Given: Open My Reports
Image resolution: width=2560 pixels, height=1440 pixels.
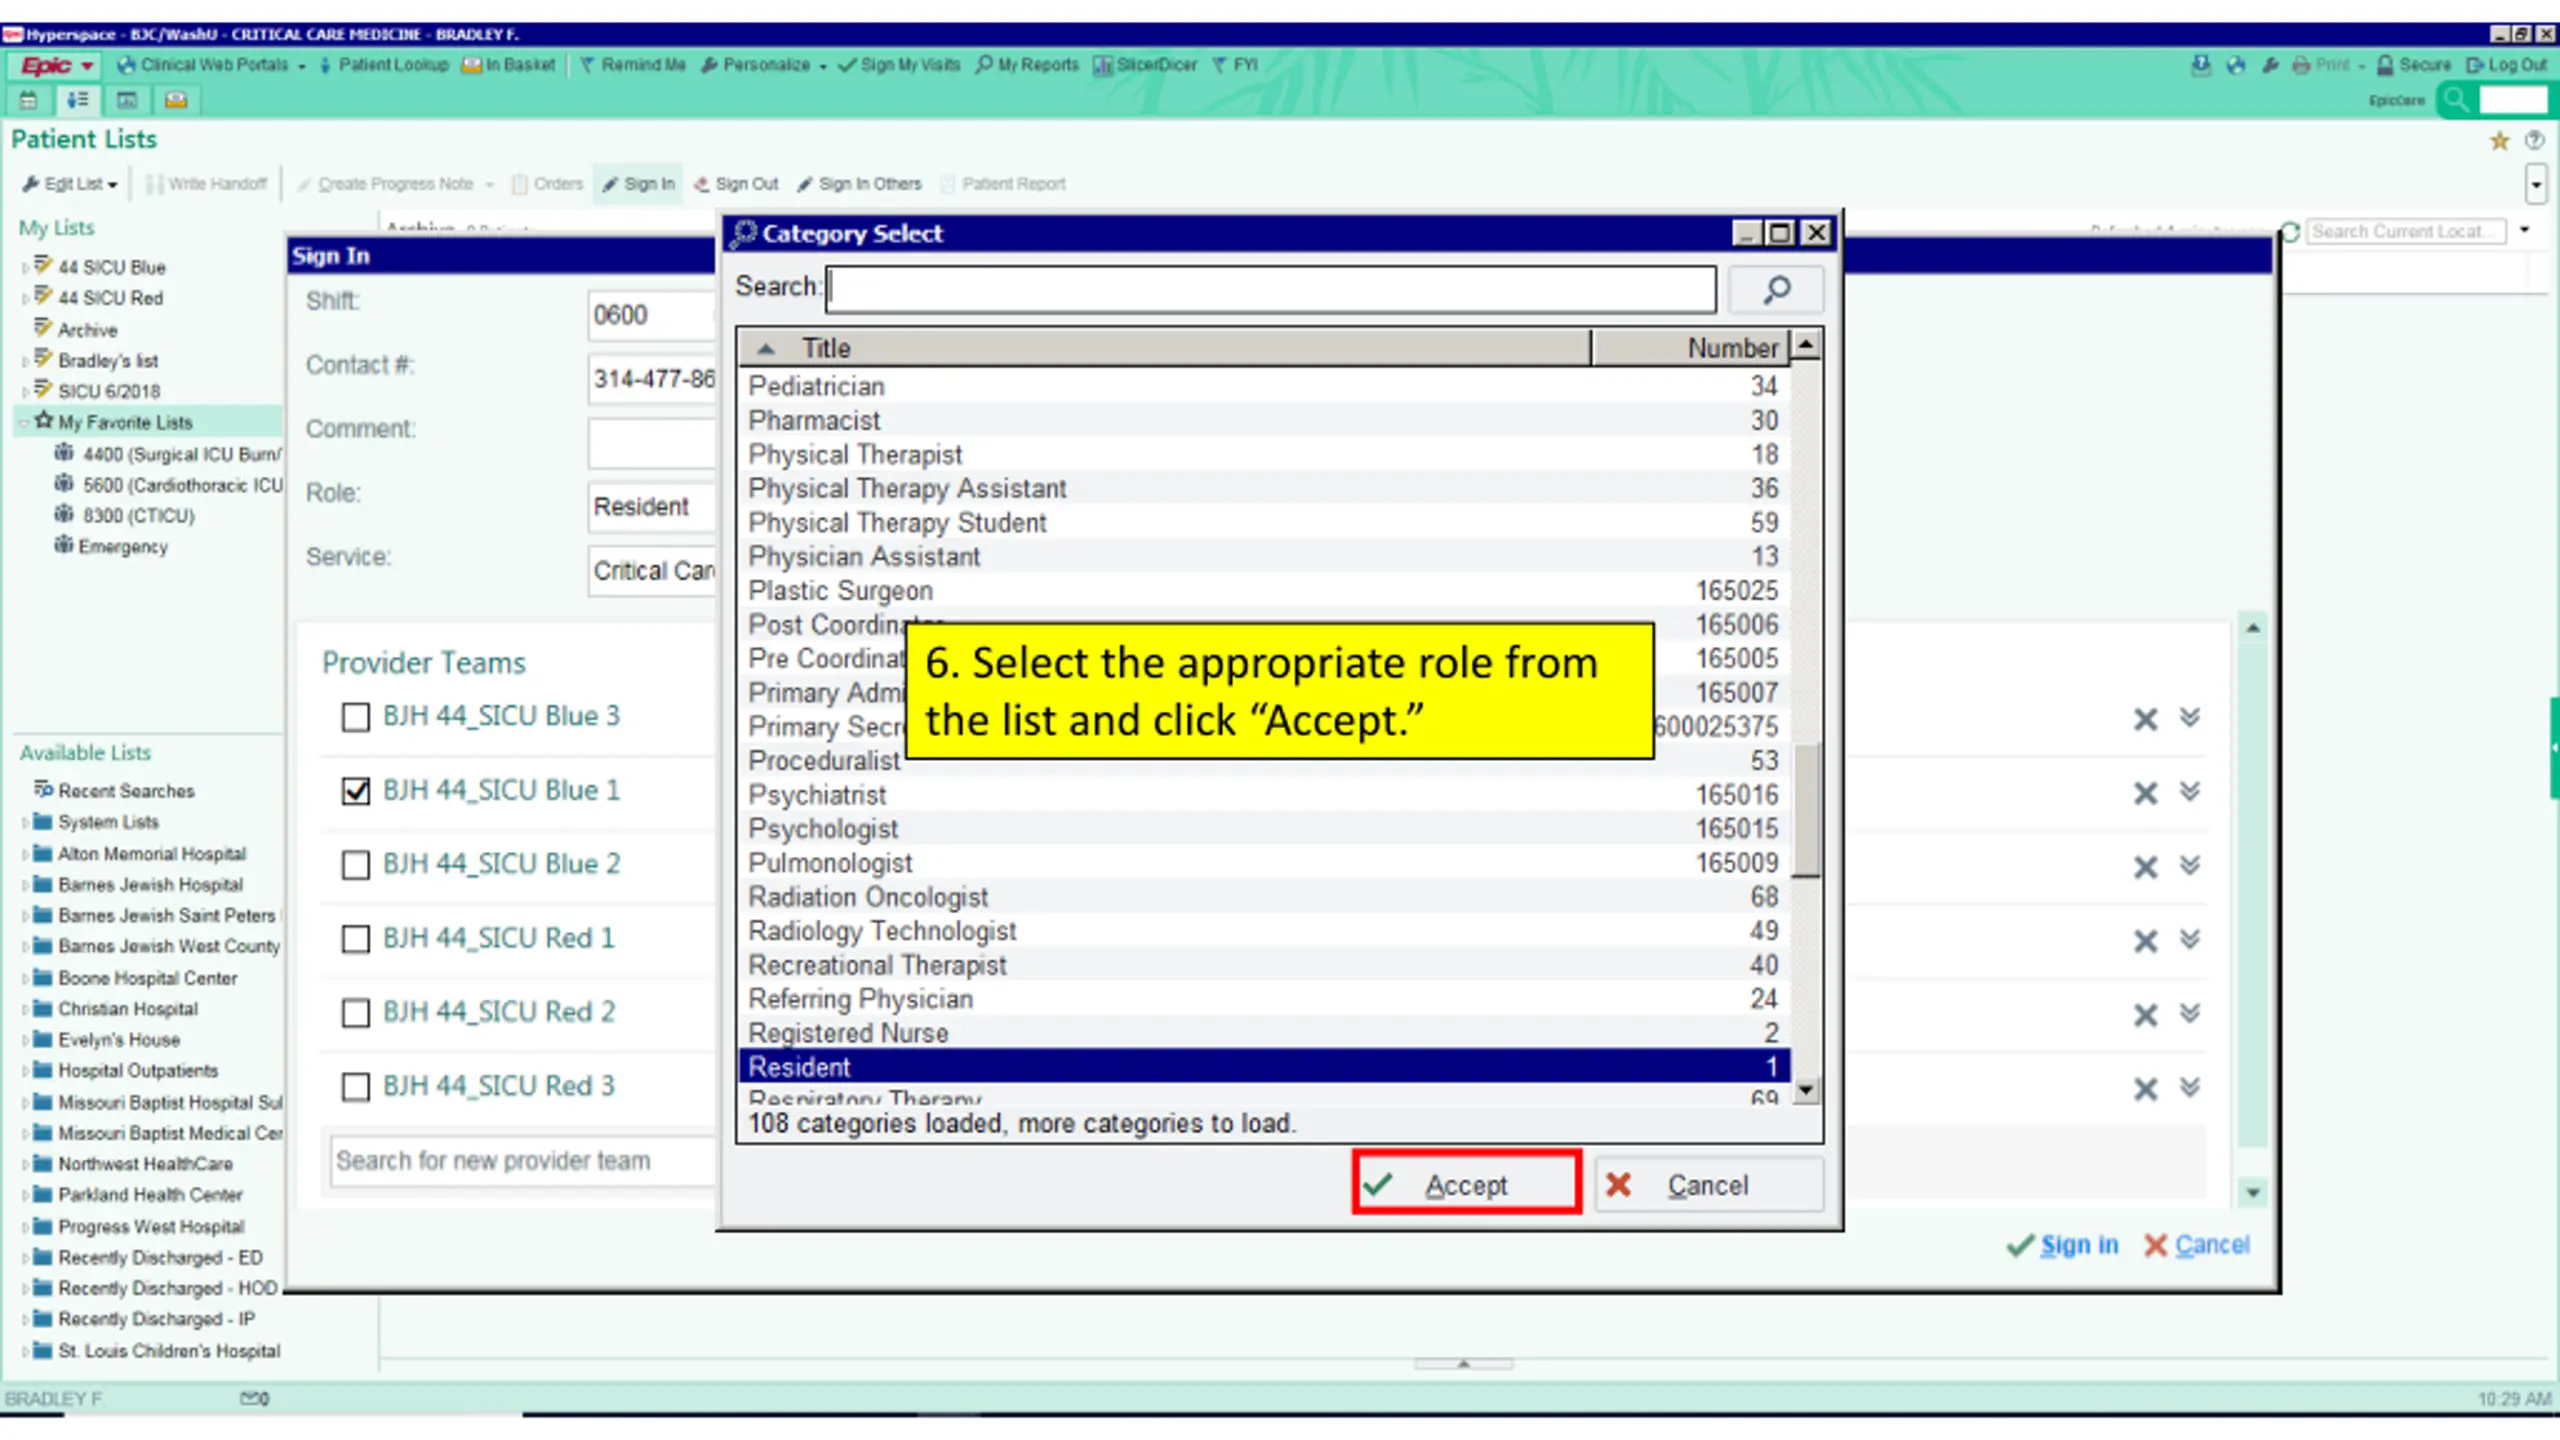Looking at the screenshot, I should pos(1027,65).
